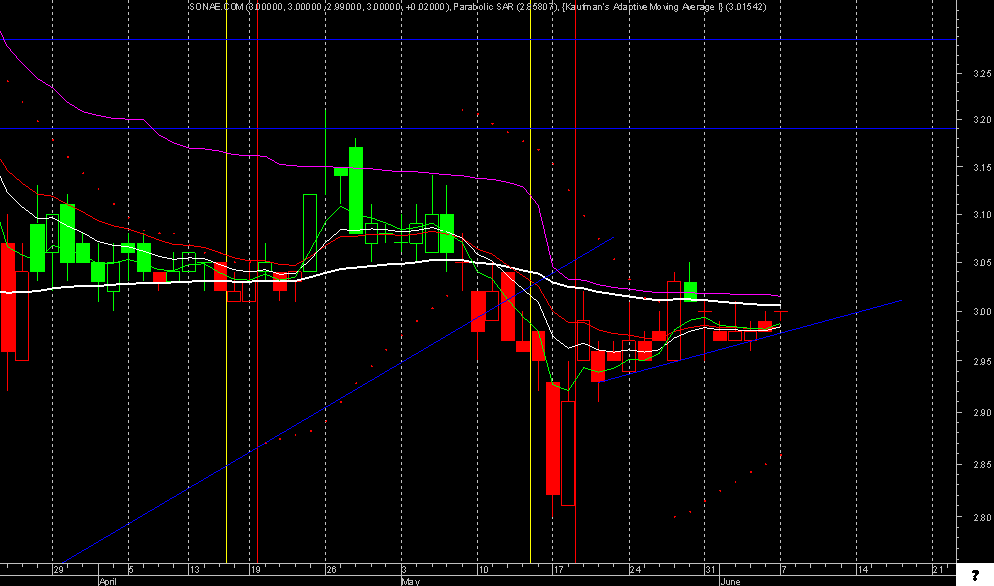Select the long blue ascending trendline

point(339,400)
